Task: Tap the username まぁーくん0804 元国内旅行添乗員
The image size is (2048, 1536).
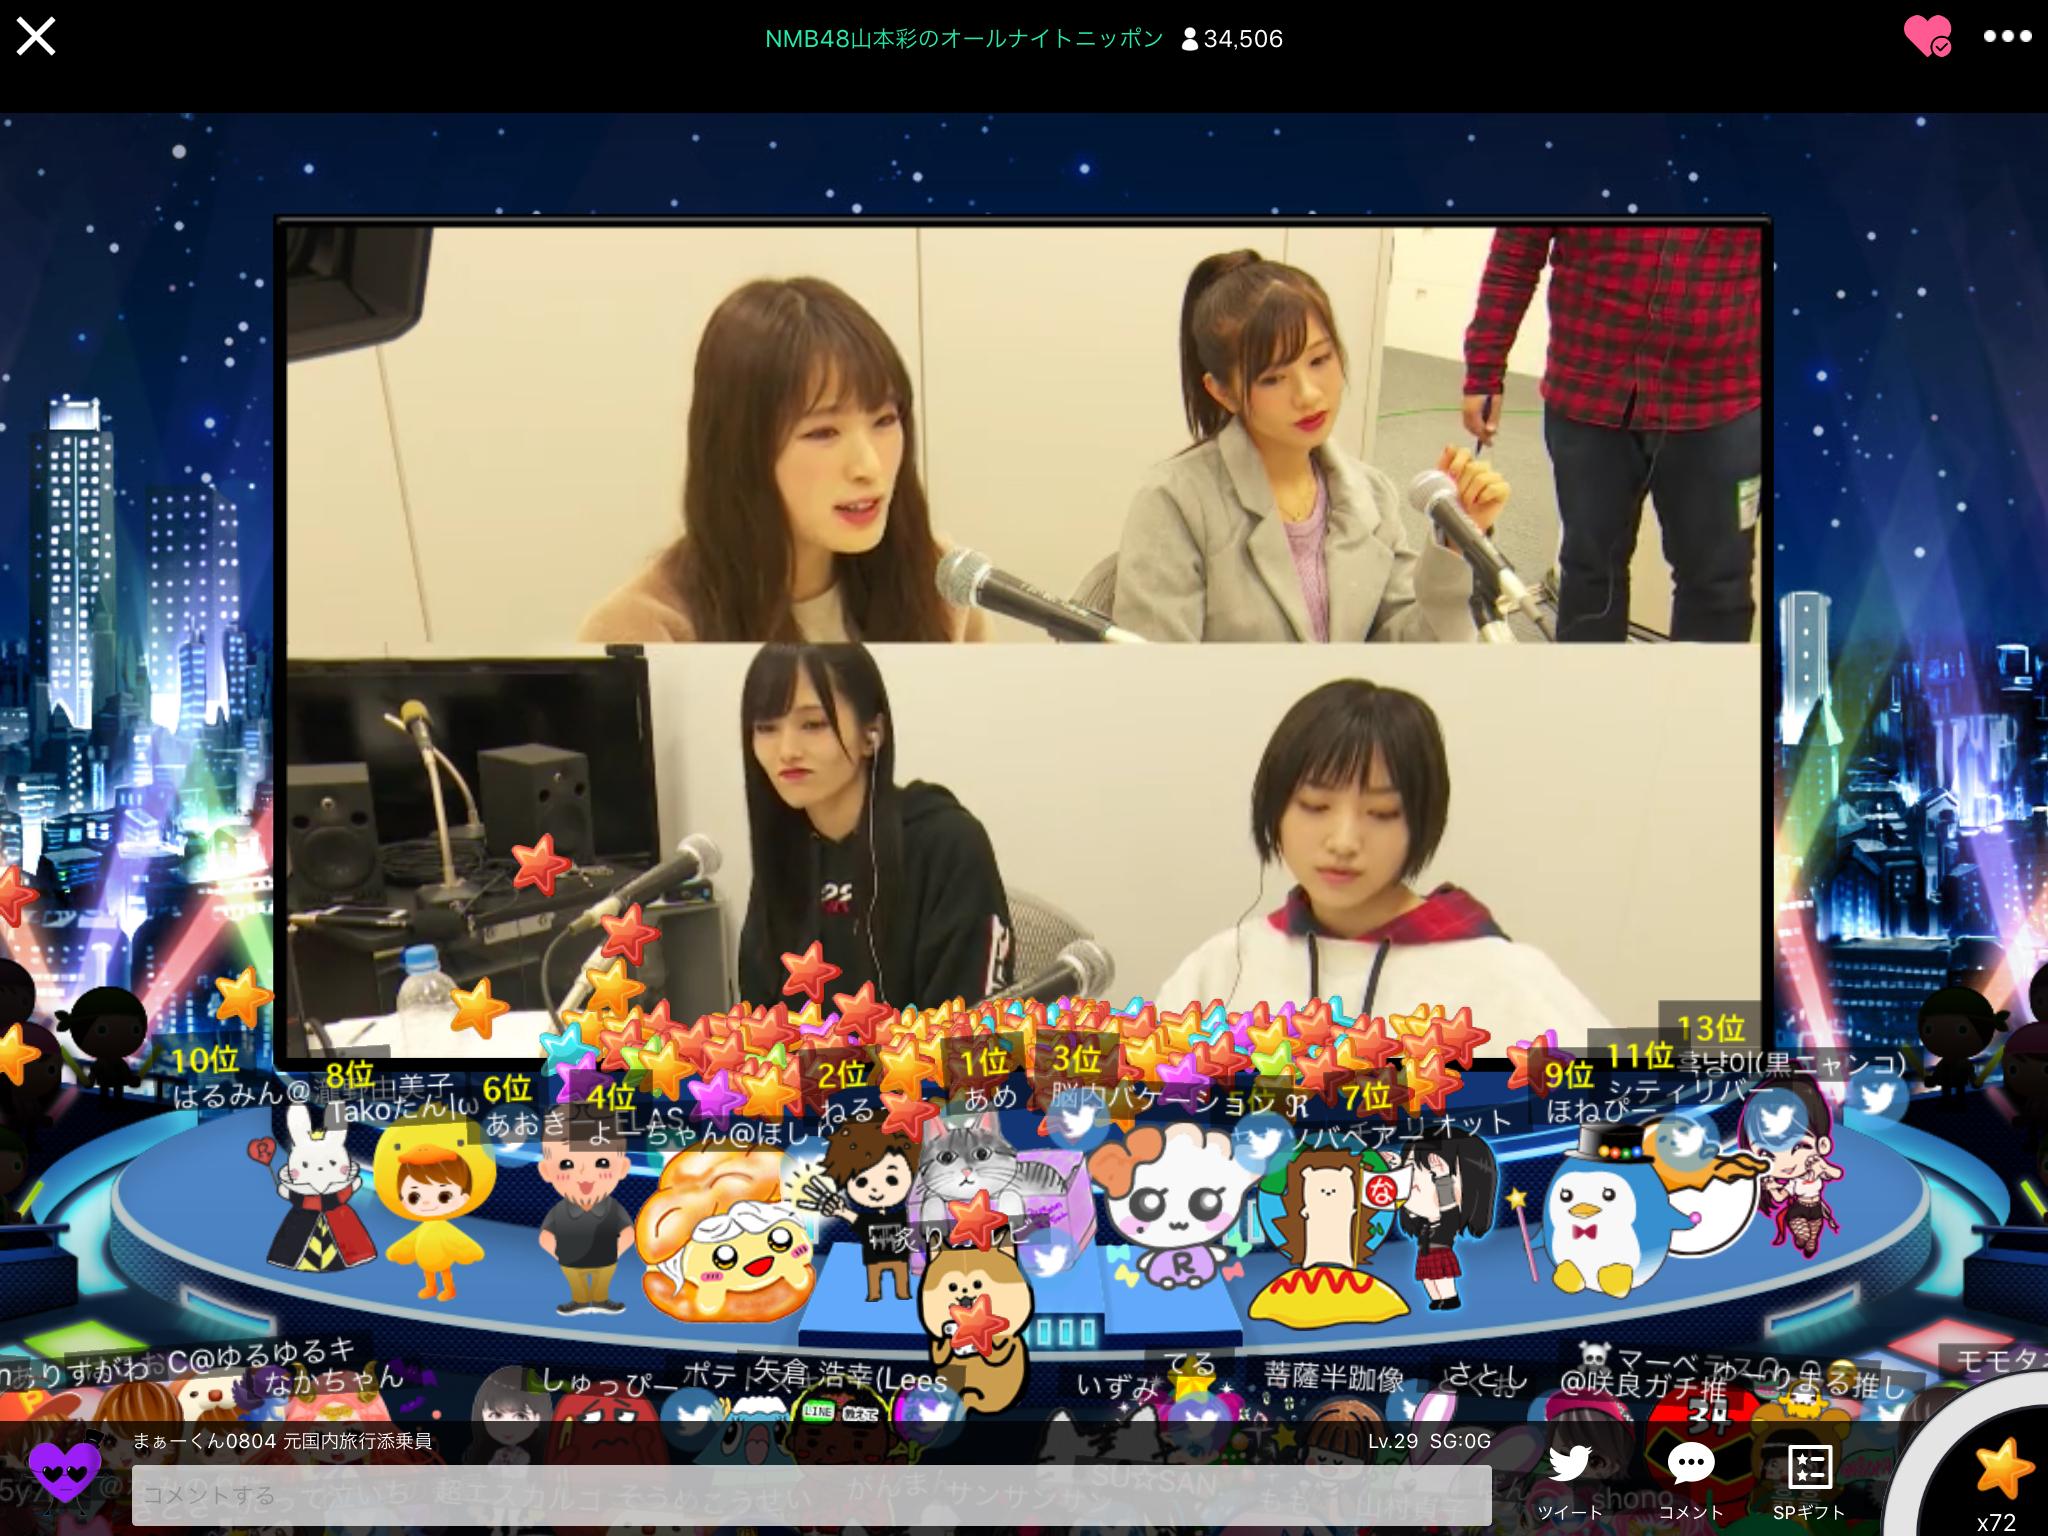Action: [x=283, y=1441]
